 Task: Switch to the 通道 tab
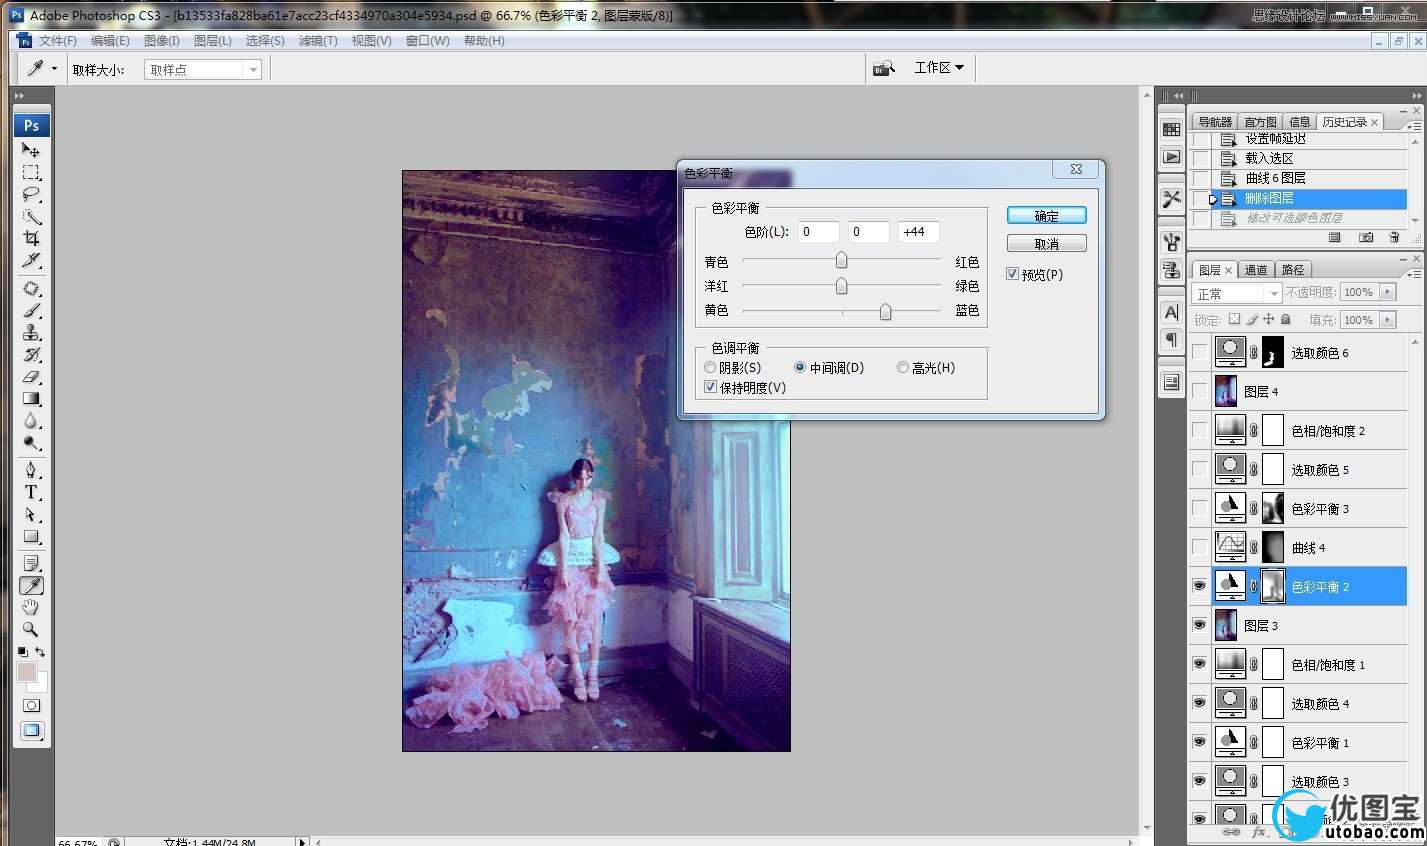click(x=1256, y=270)
